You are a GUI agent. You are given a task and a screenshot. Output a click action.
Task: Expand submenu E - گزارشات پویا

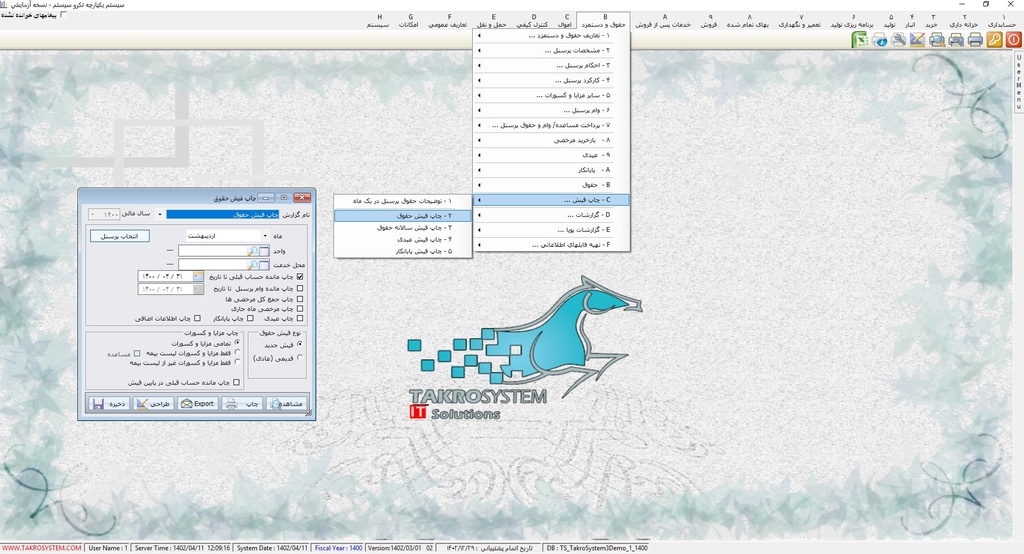(x=552, y=230)
